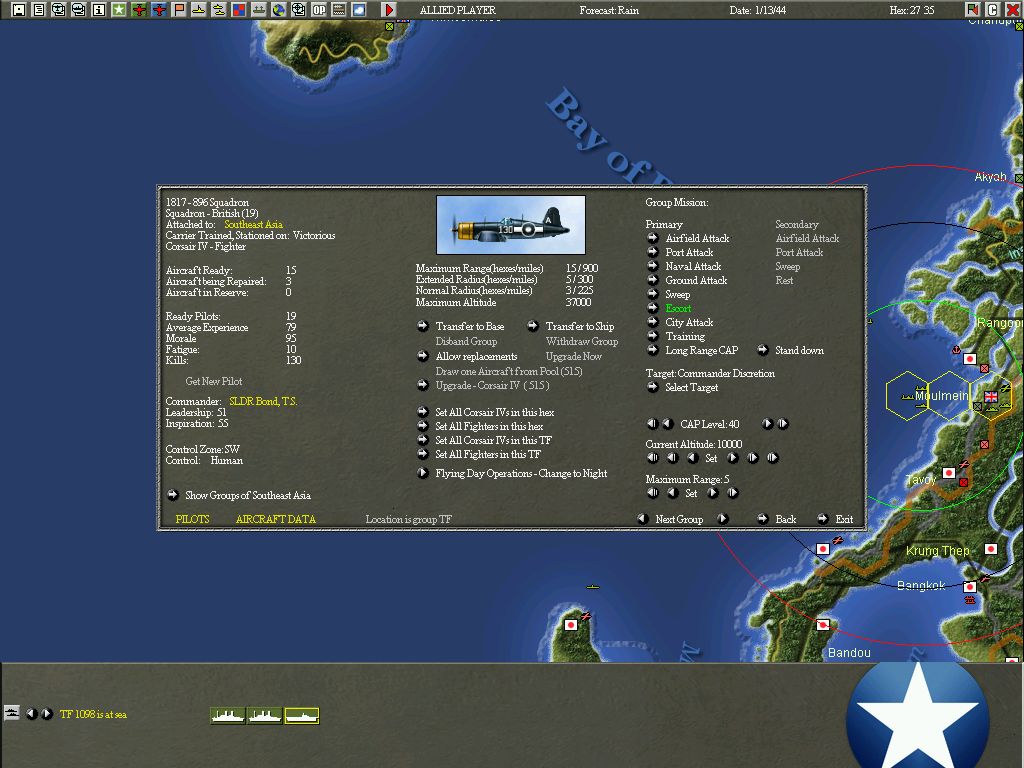Click the Corsair aircraft picture
This screenshot has width=1024, height=768.
click(511, 225)
